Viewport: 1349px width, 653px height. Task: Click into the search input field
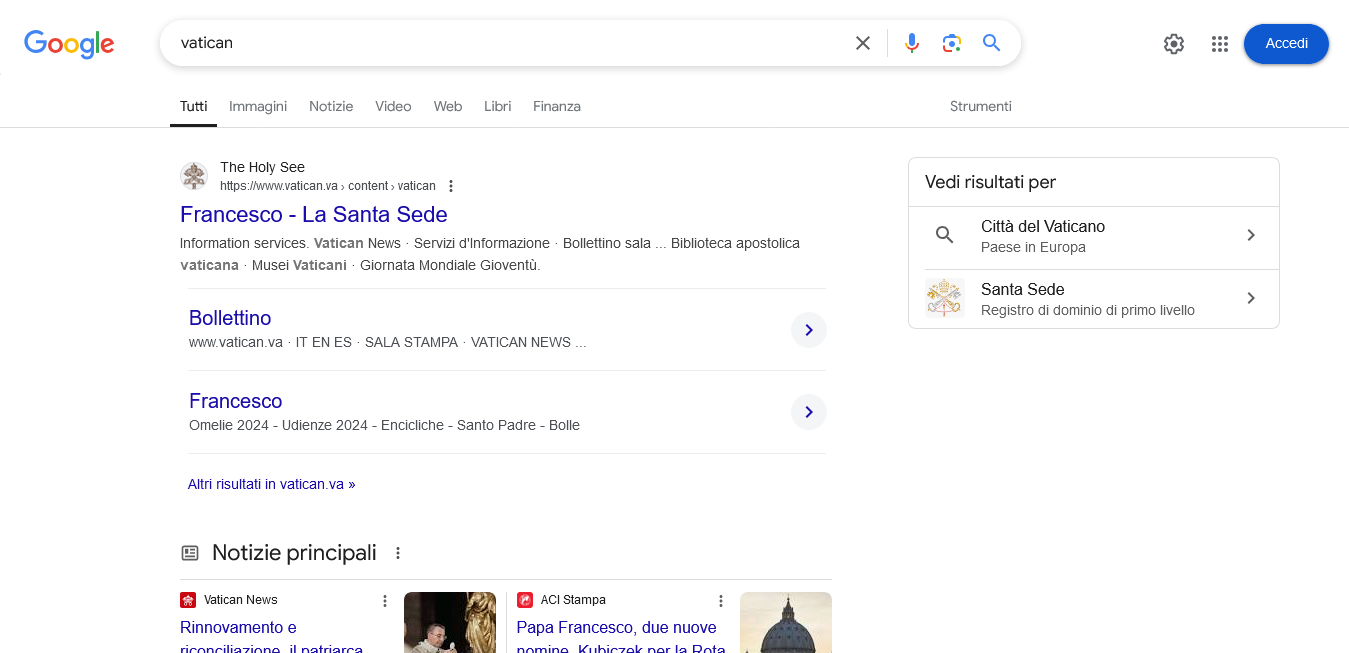[500, 43]
